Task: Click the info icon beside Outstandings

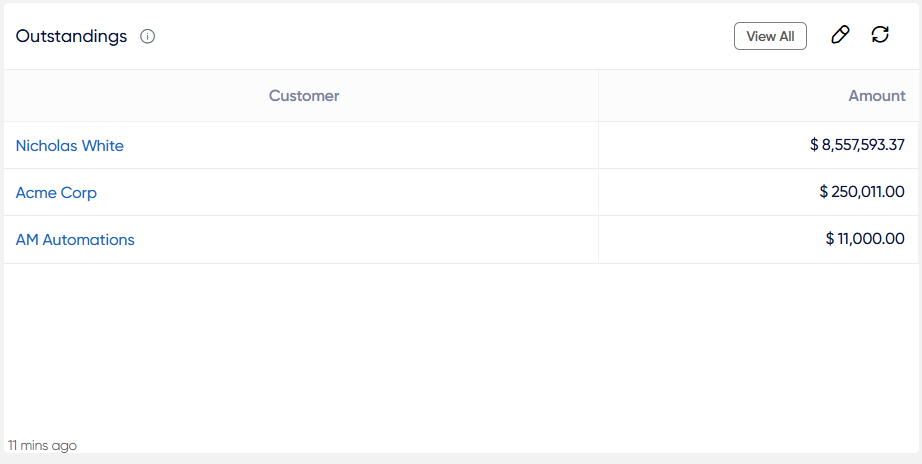Action: (148, 36)
